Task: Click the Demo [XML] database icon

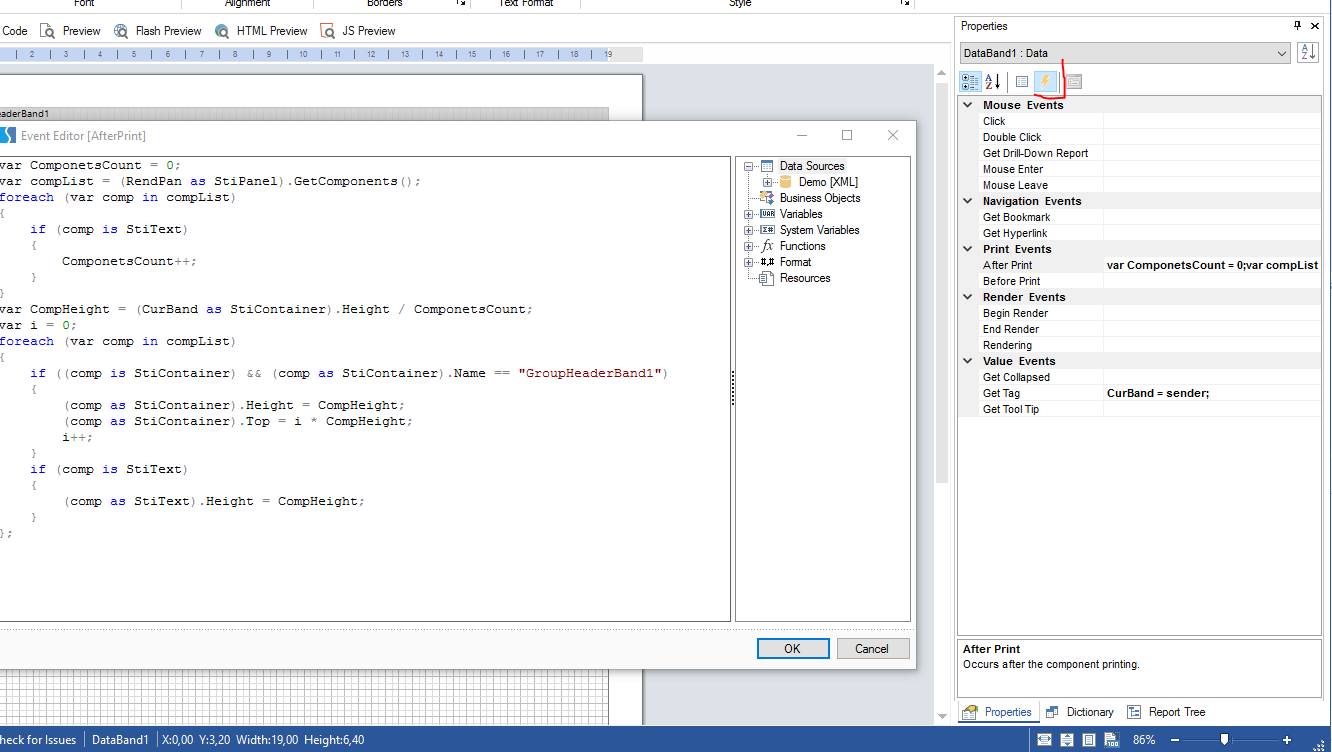Action: [786, 182]
